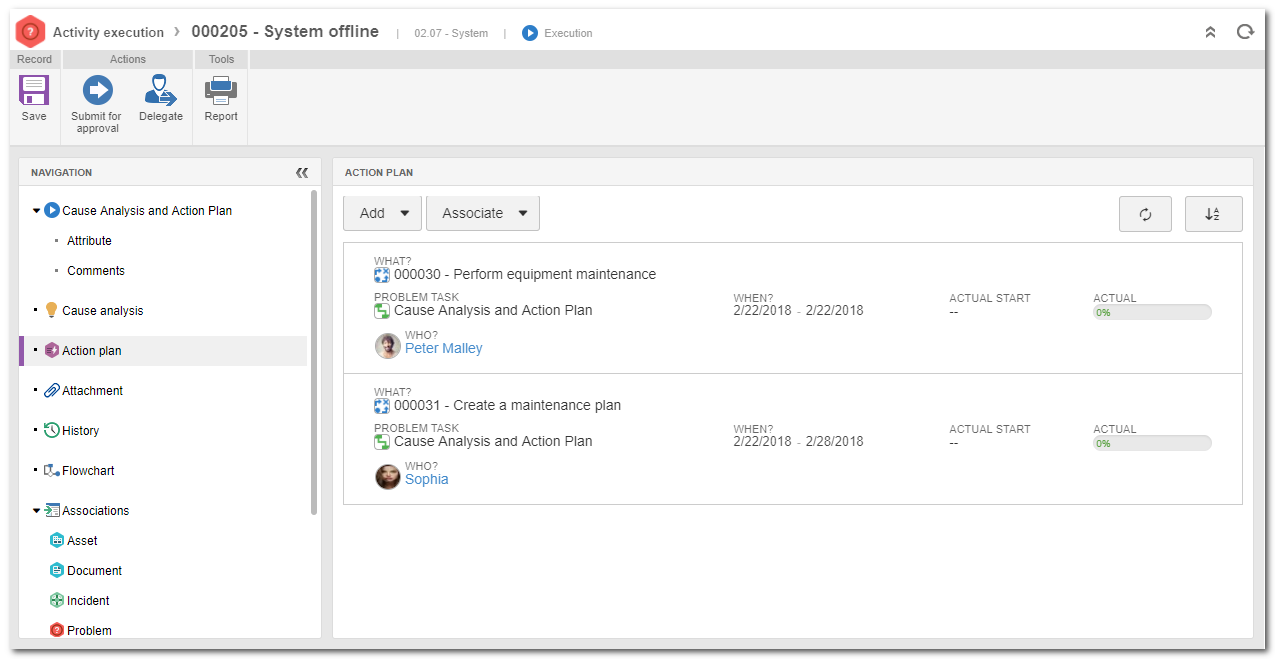Collapse Cause Analysis and Action Plan tree node
Image resolution: width=1275 pixels, height=659 pixels.
(37, 211)
